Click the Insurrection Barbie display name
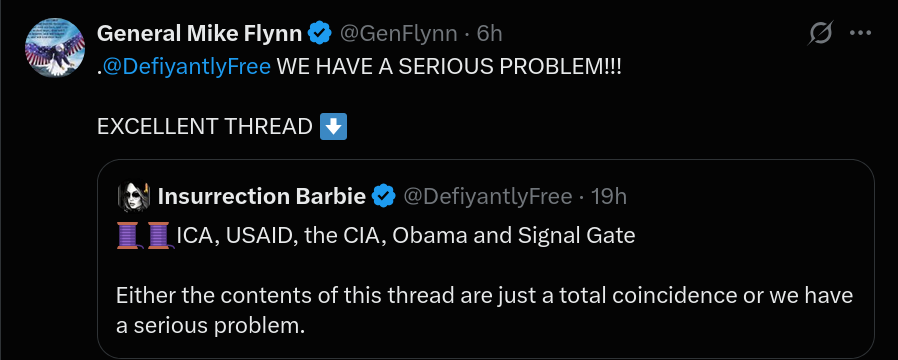The image size is (898, 360). [x=262, y=196]
